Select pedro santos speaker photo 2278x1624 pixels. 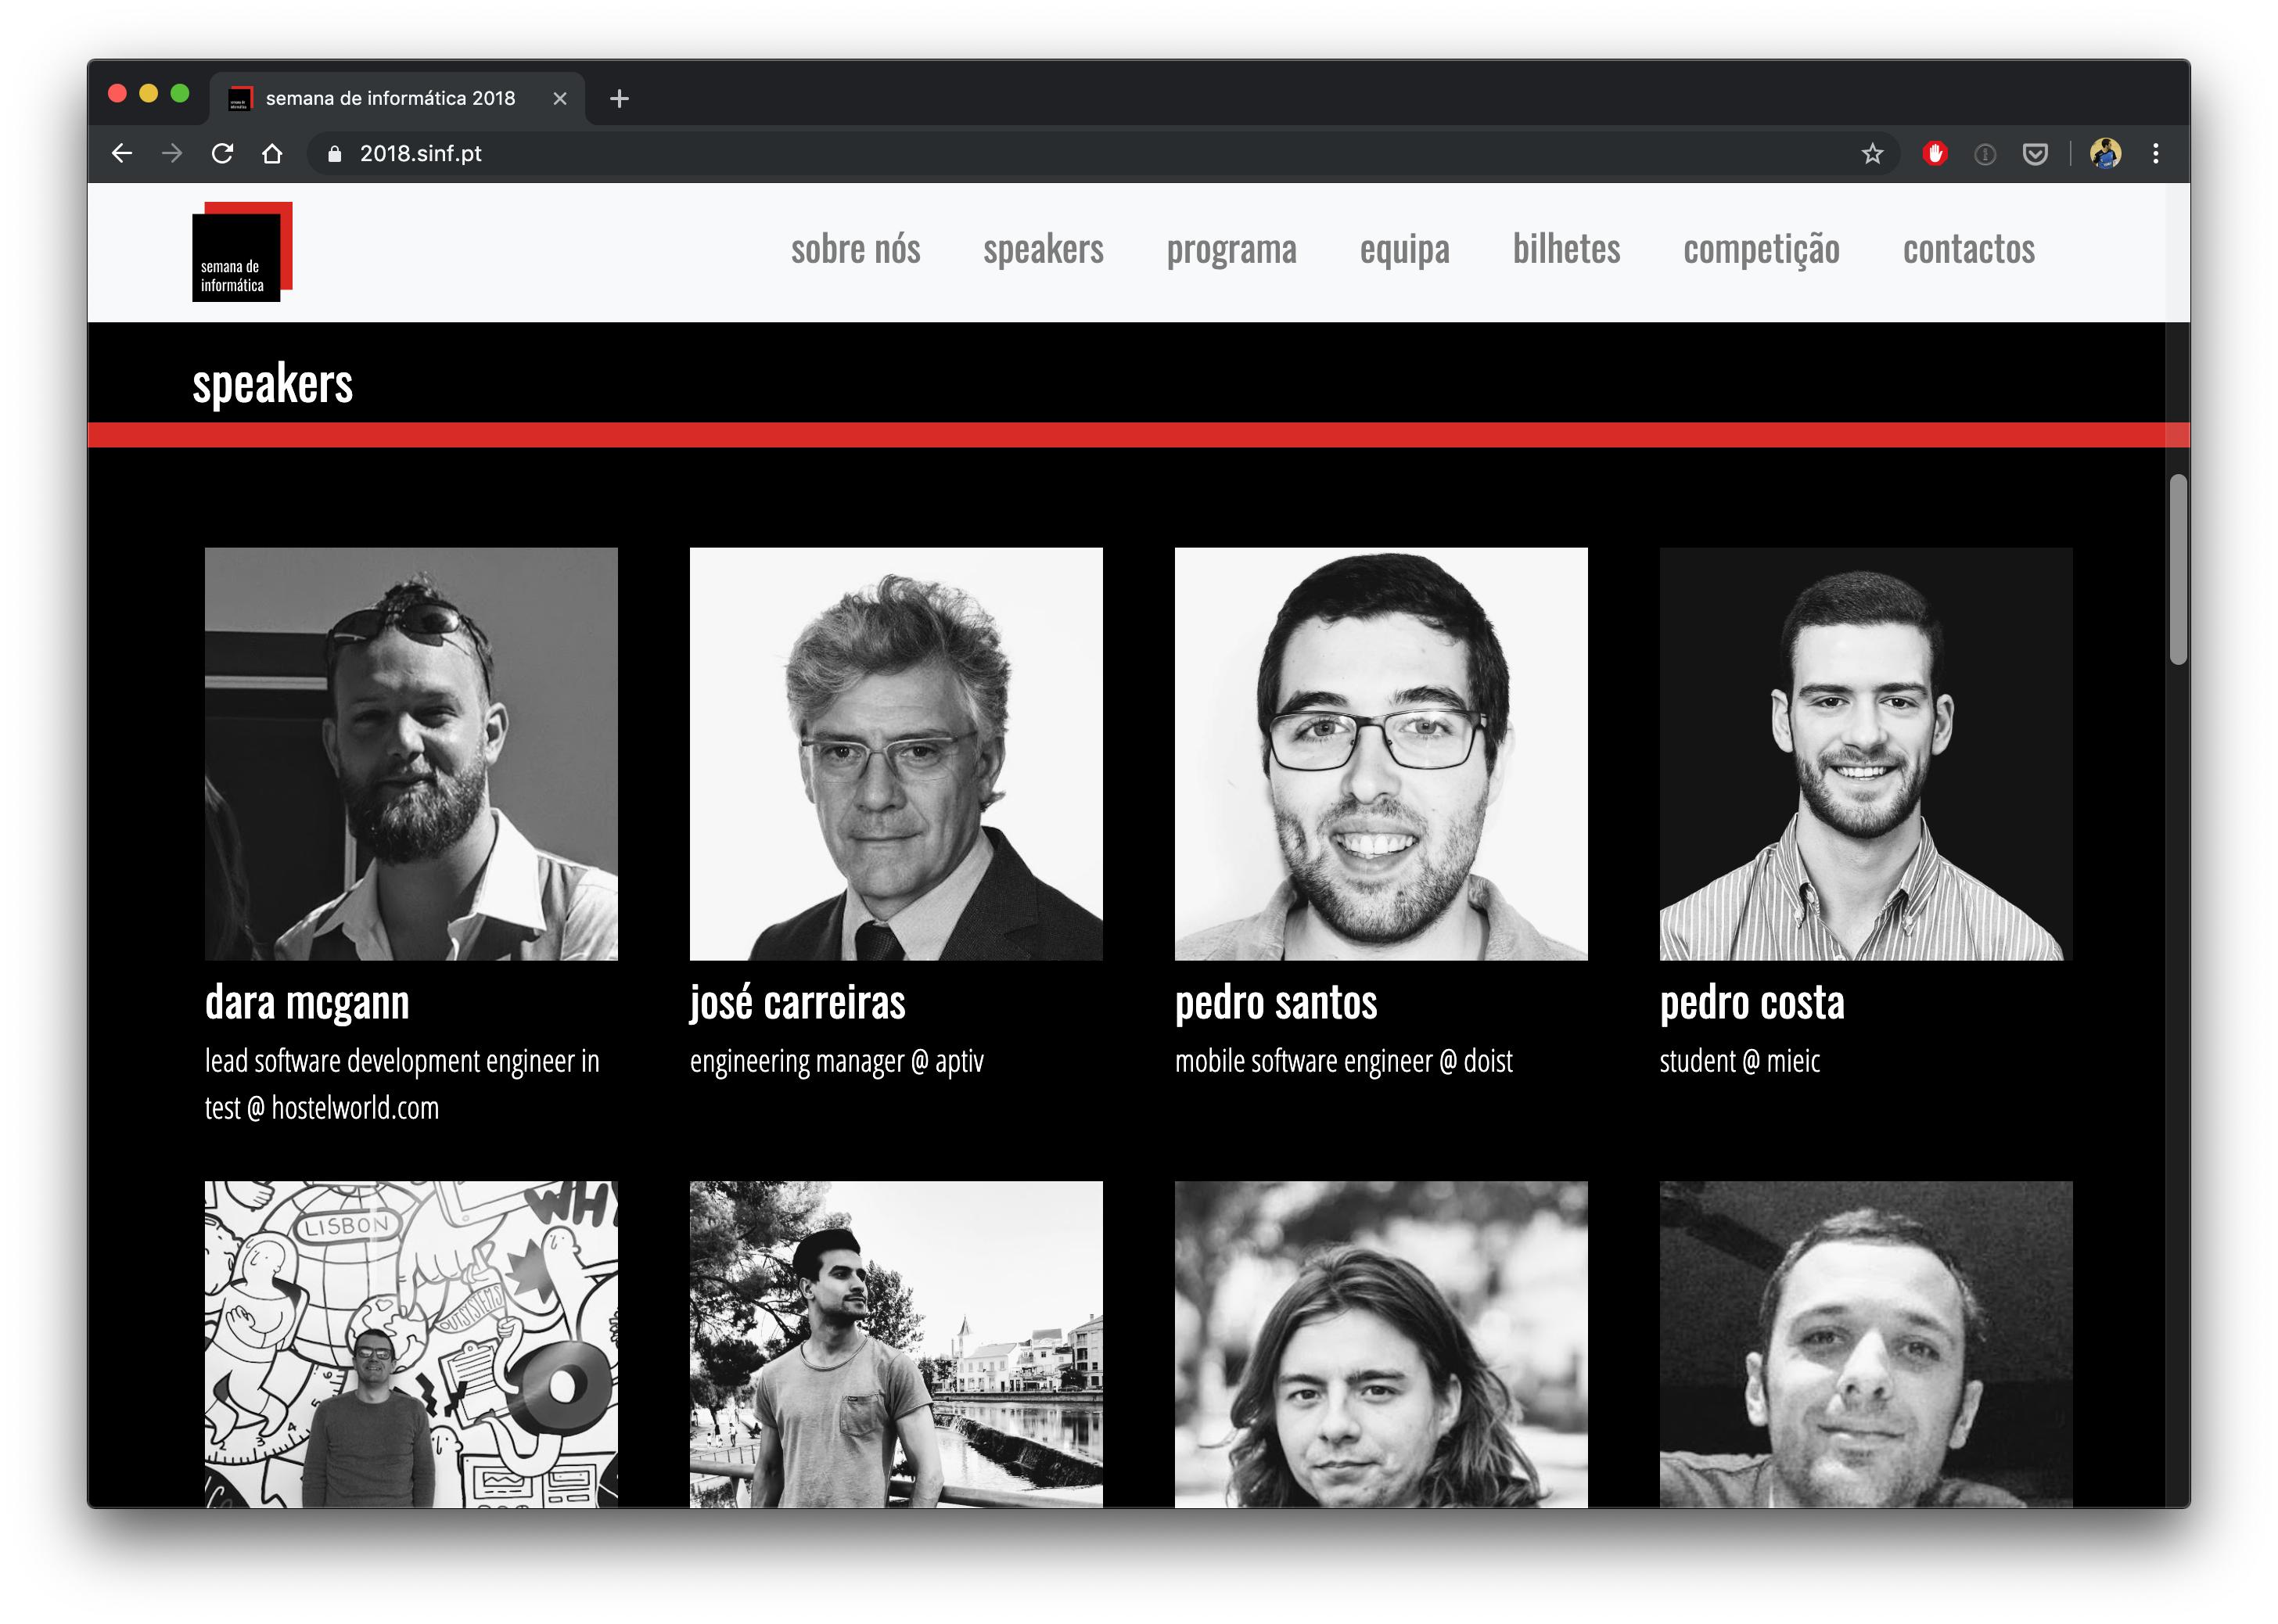coord(1381,754)
